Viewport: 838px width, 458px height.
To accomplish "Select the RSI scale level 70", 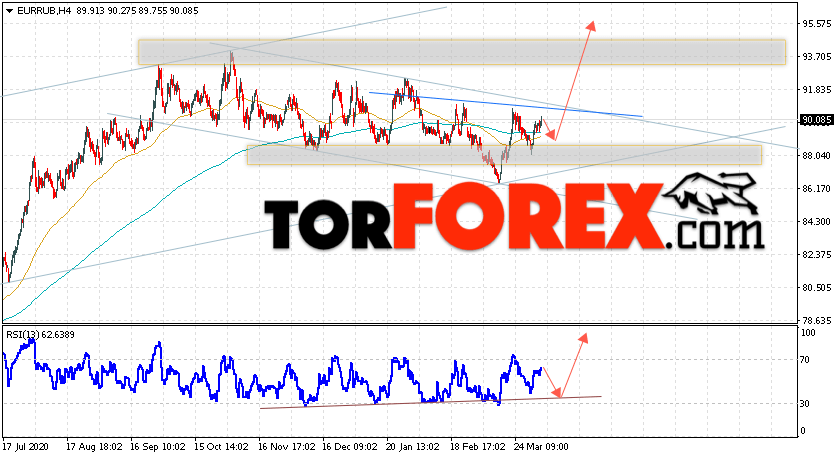I will [806, 360].
